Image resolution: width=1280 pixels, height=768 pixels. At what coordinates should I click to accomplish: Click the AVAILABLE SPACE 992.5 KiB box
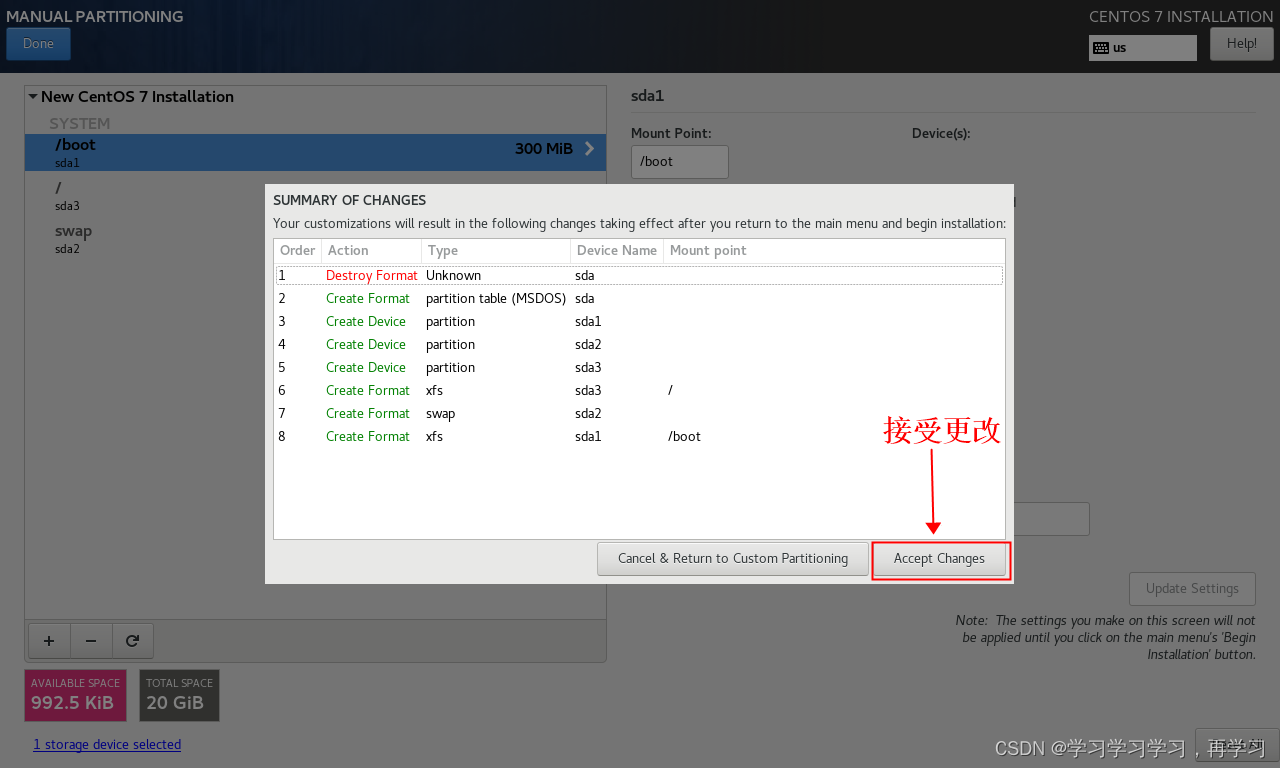pos(76,696)
